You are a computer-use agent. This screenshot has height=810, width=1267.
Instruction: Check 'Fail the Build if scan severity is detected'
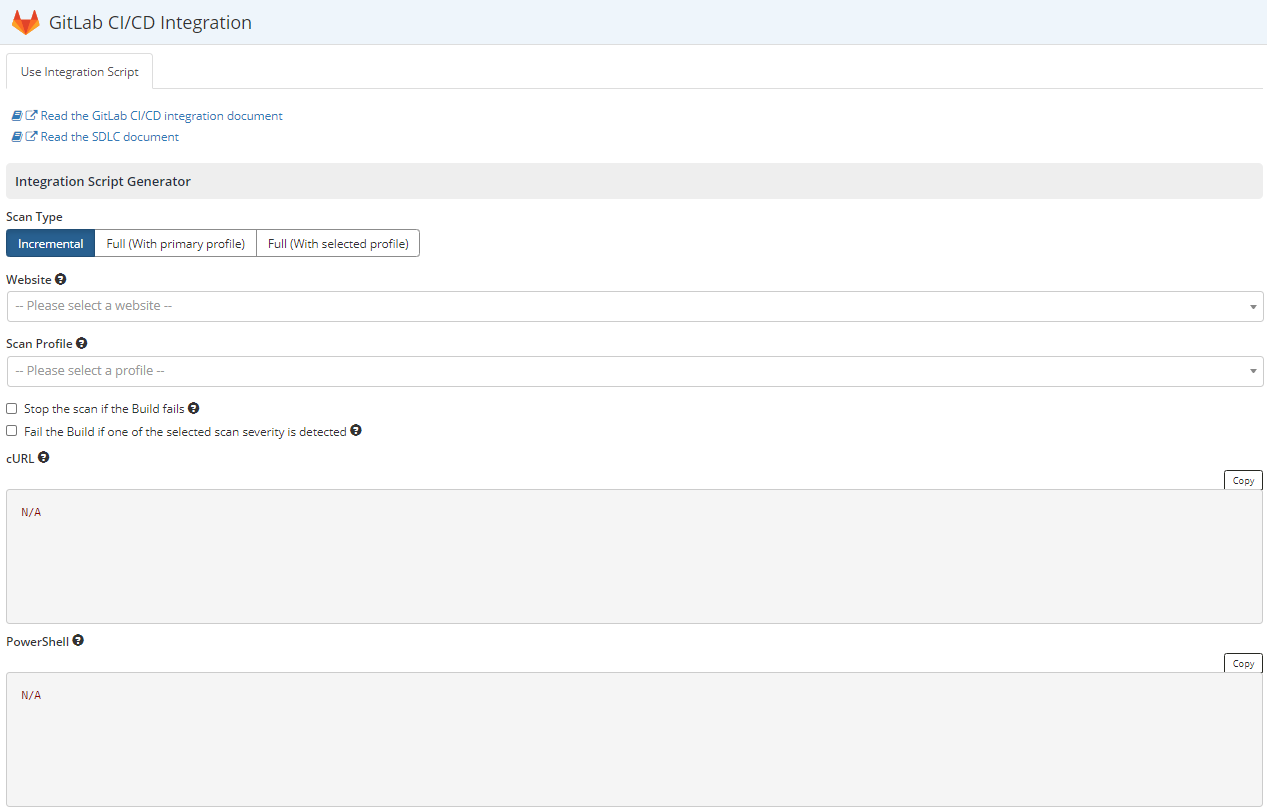(x=11, y=430)
